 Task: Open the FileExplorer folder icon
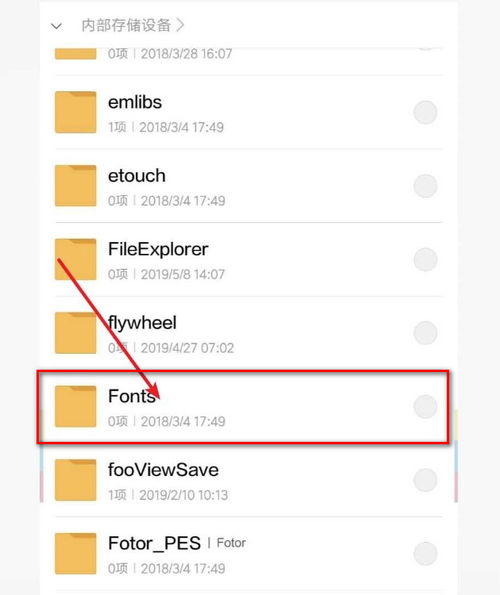75,259
